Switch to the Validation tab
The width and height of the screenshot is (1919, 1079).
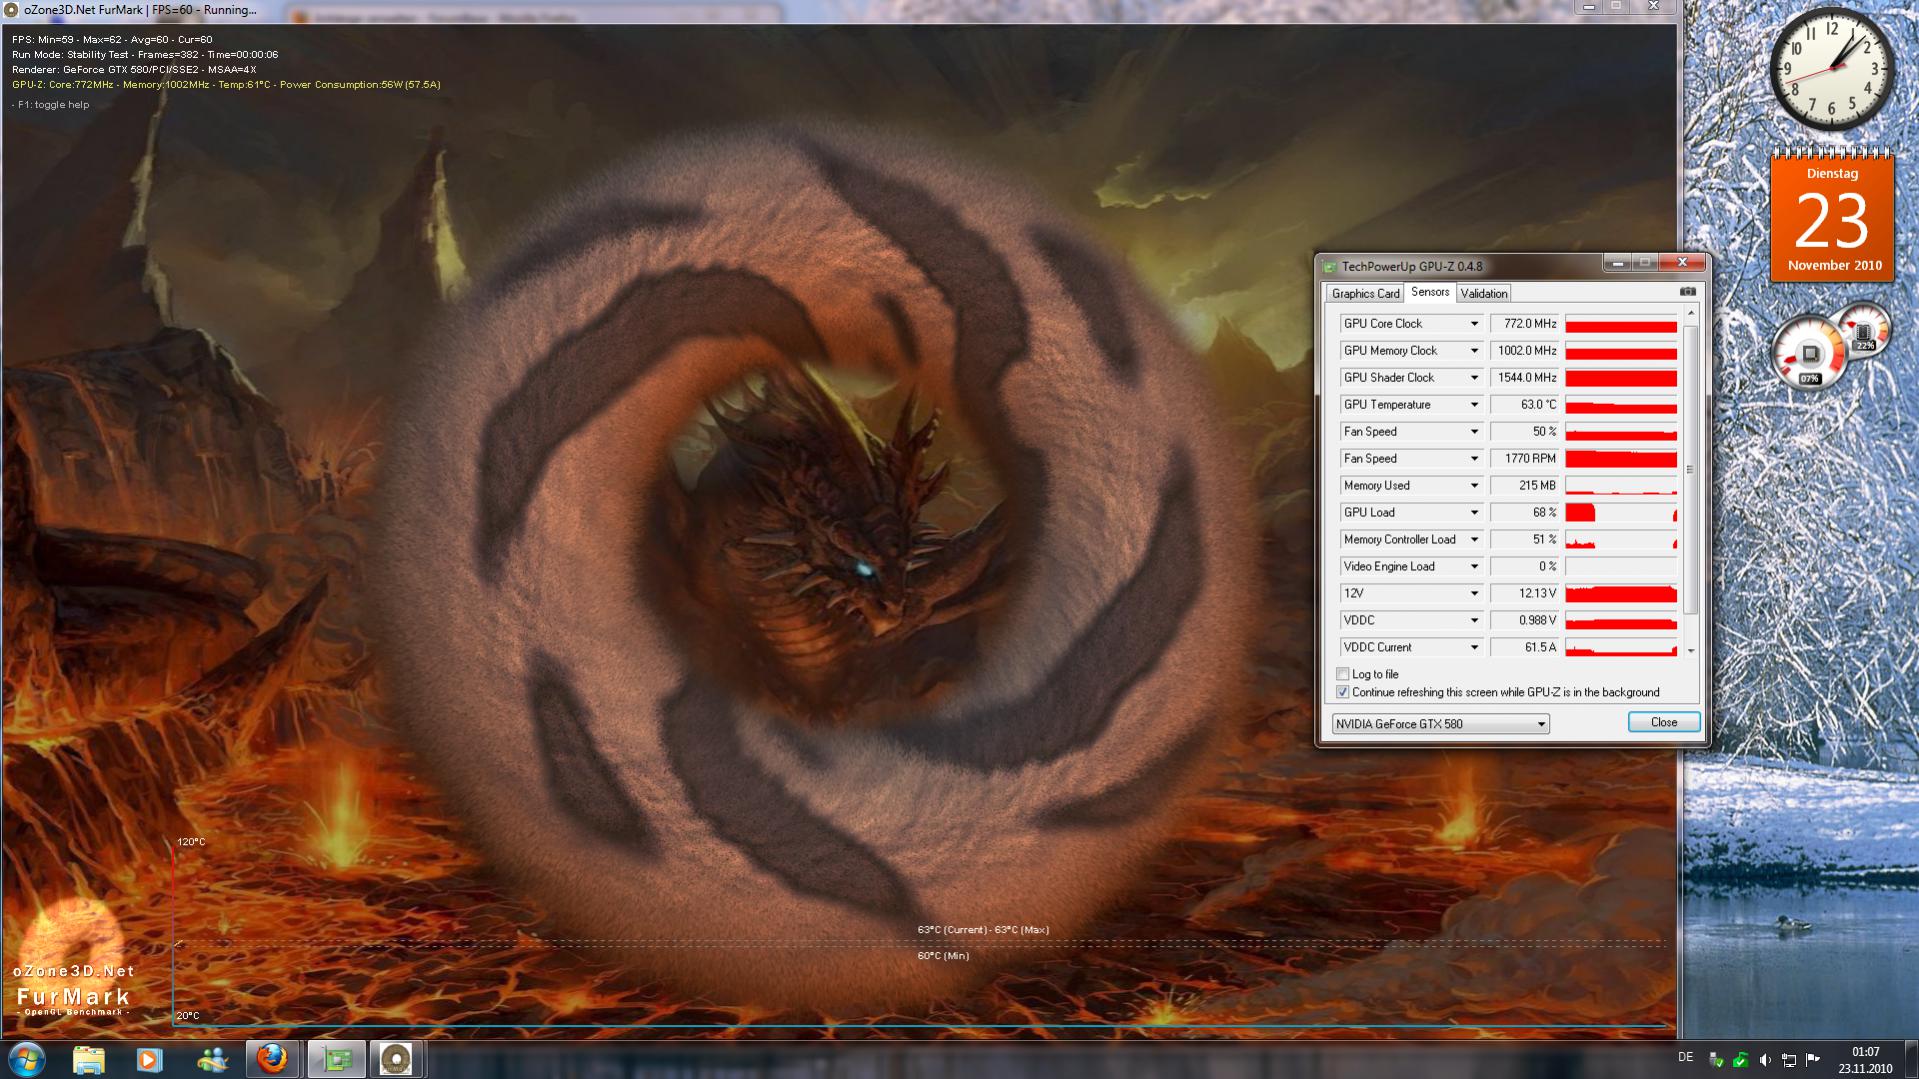[1483, 294]
